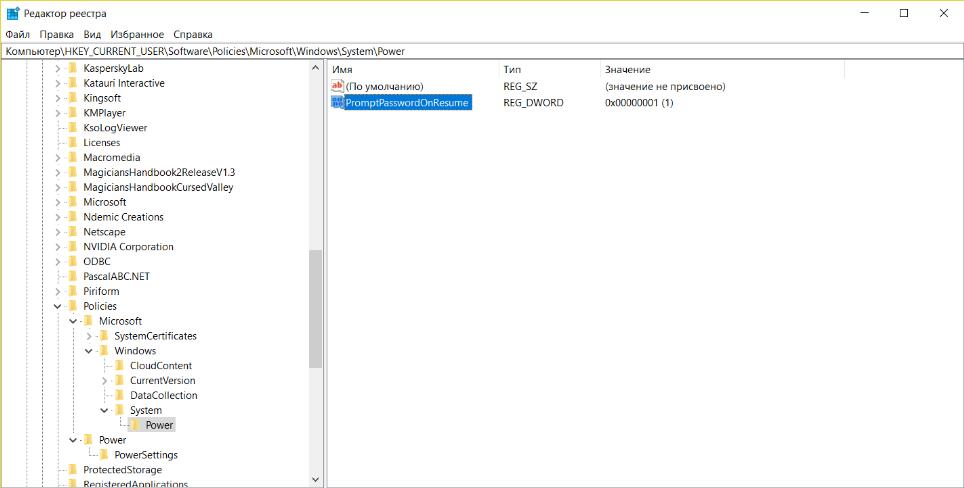Expand the Kingsoft key

coord(58,98)
